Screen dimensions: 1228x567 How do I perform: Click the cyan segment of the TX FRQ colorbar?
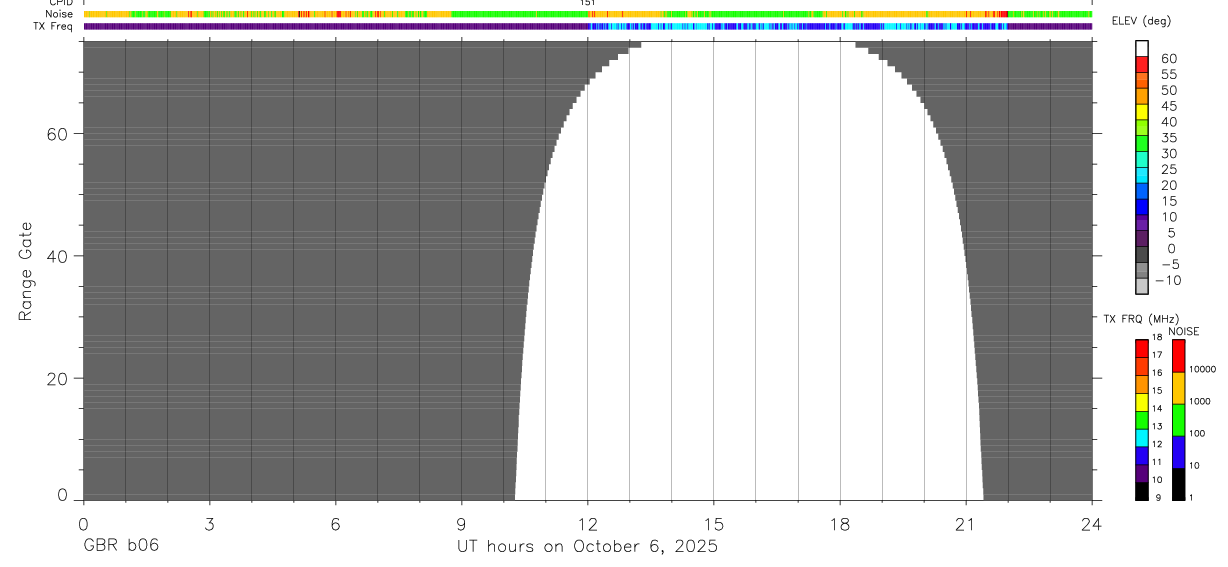1141,438
